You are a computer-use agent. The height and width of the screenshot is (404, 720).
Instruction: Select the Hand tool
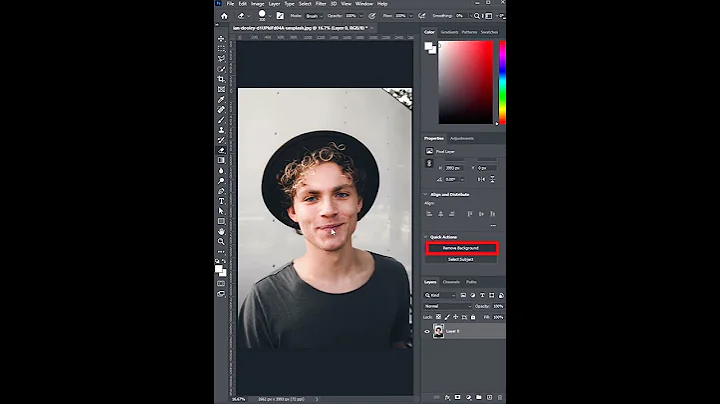[221, 231]
